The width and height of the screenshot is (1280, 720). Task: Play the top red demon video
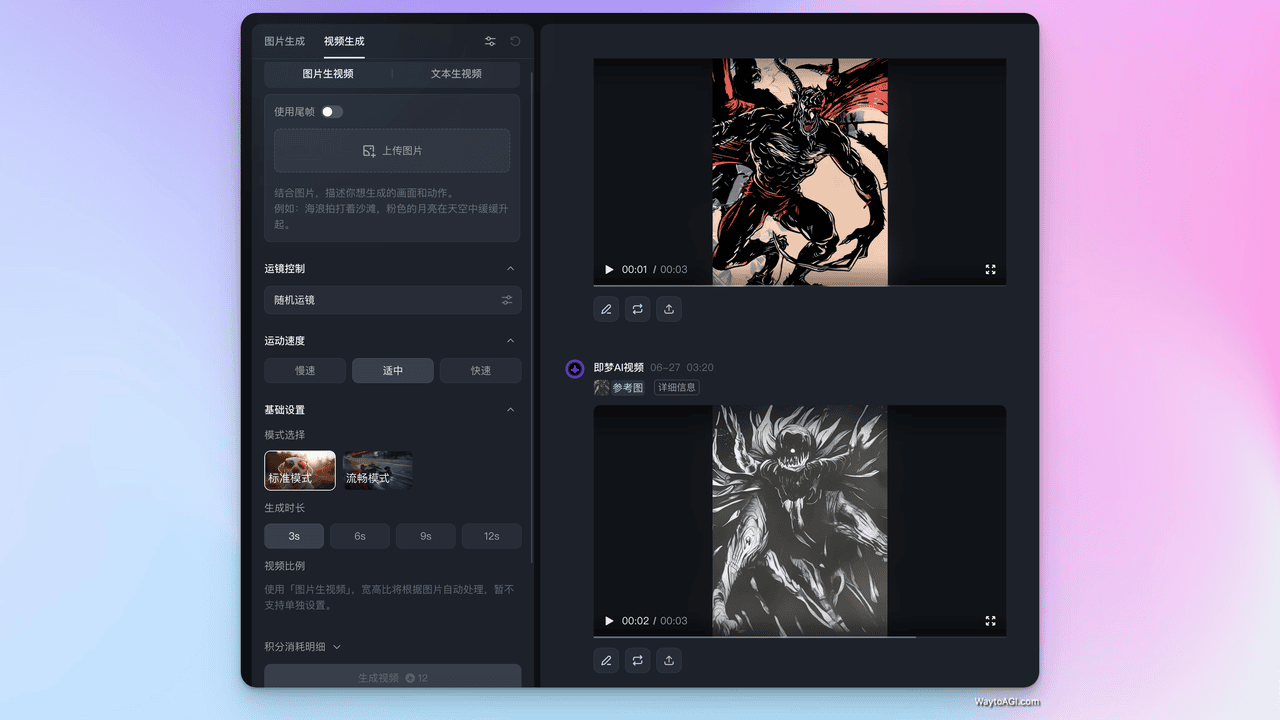tap(609, 270)
